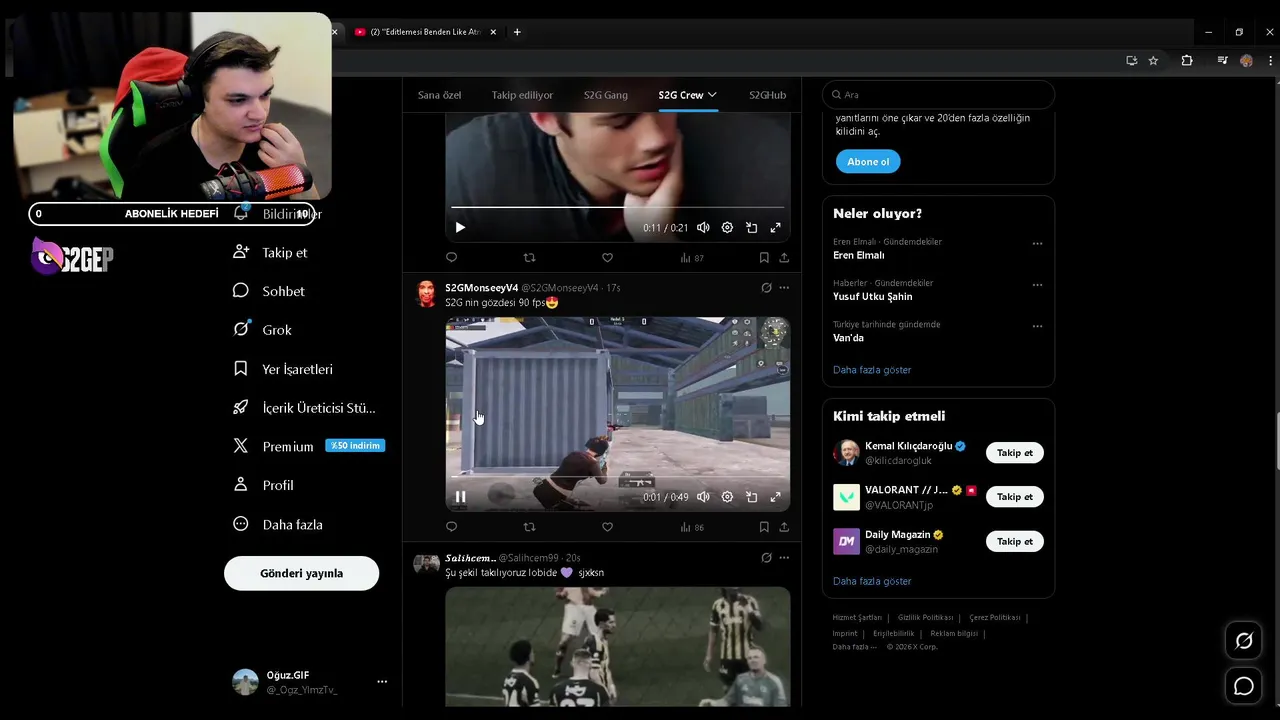Expand the S2G Crew tab chevron

(x=712, y=95)
